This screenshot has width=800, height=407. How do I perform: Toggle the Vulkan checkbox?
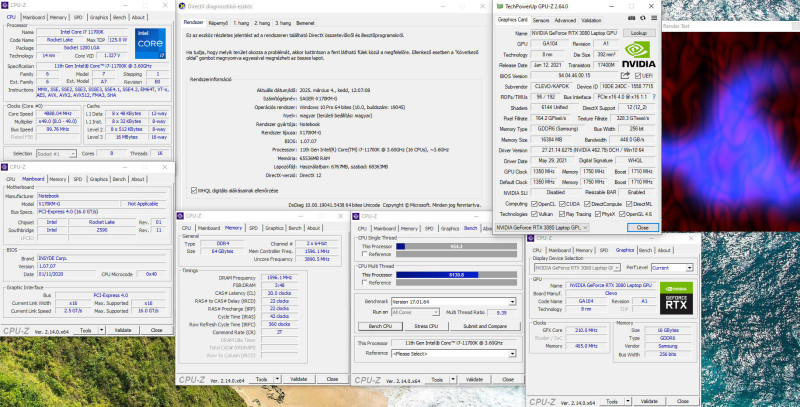point(533,214)
